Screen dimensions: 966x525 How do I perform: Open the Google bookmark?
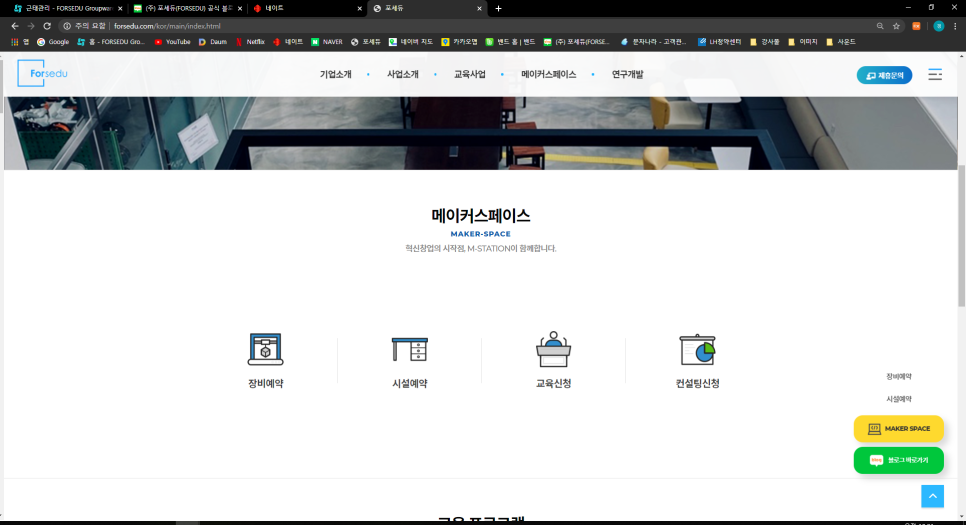[x=53, y=42]
